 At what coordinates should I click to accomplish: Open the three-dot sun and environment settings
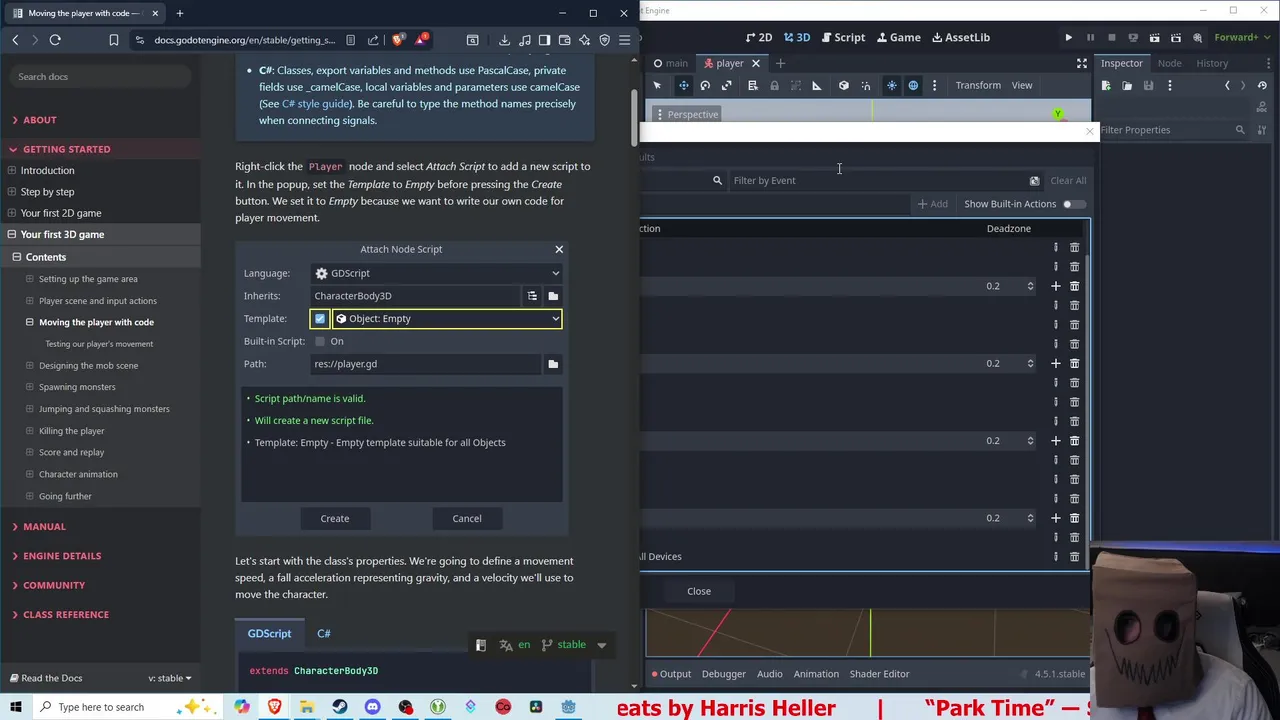tap(934, 85)
